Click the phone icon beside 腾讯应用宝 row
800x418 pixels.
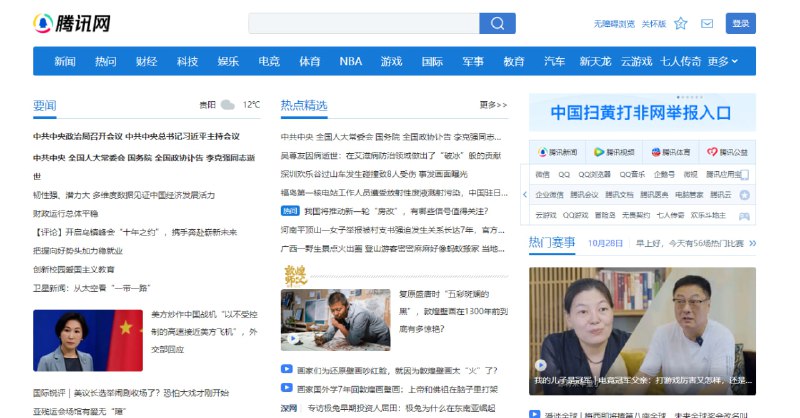(x=744, y=175)
